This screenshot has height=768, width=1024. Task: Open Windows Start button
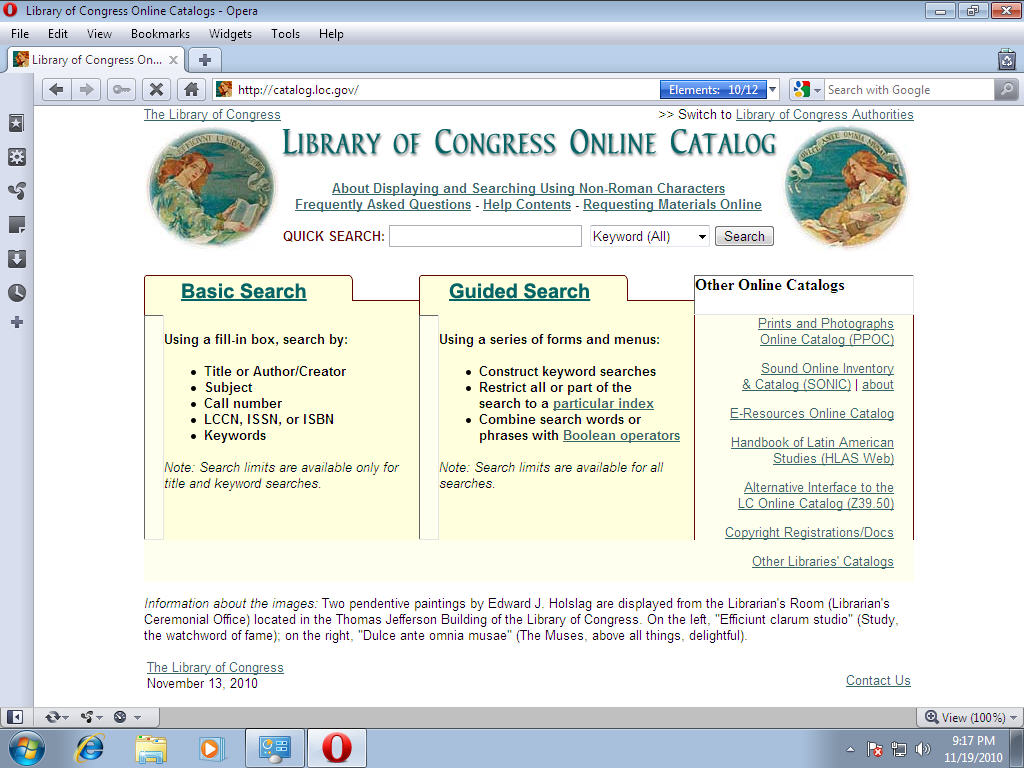tap(27, 748)
